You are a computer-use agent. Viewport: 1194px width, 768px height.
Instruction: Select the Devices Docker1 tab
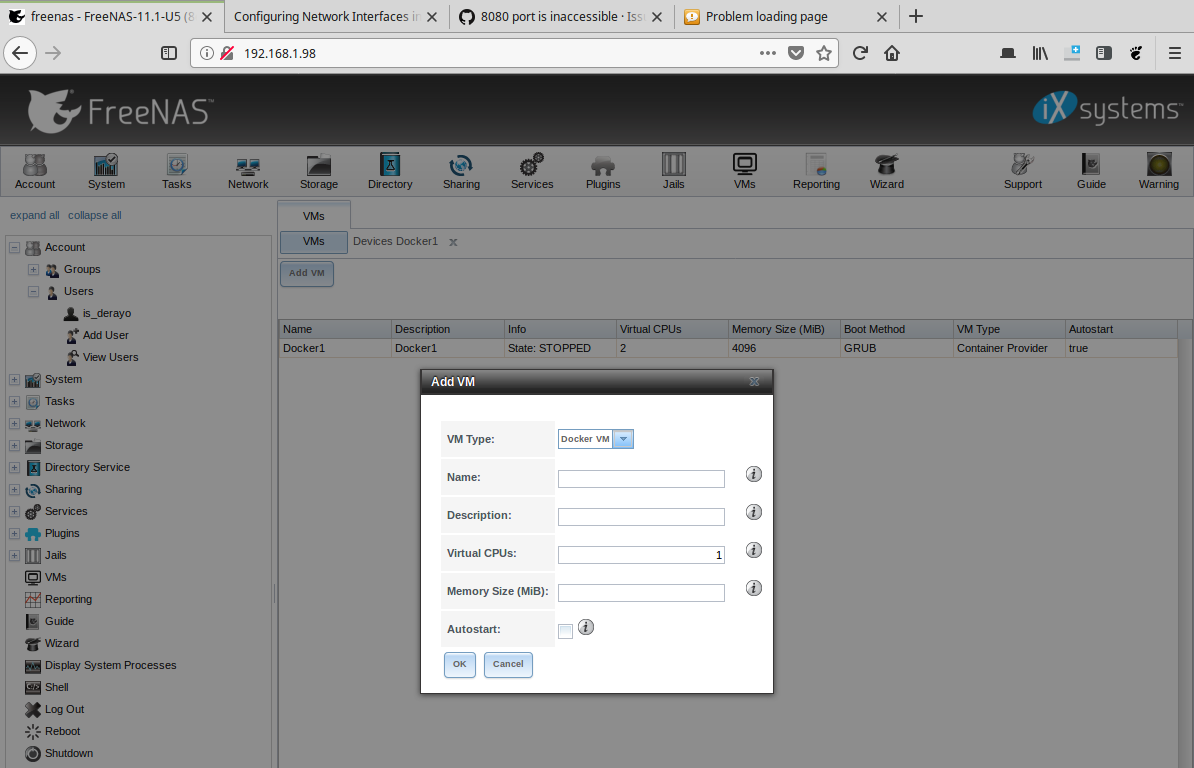tap(395, 241)
